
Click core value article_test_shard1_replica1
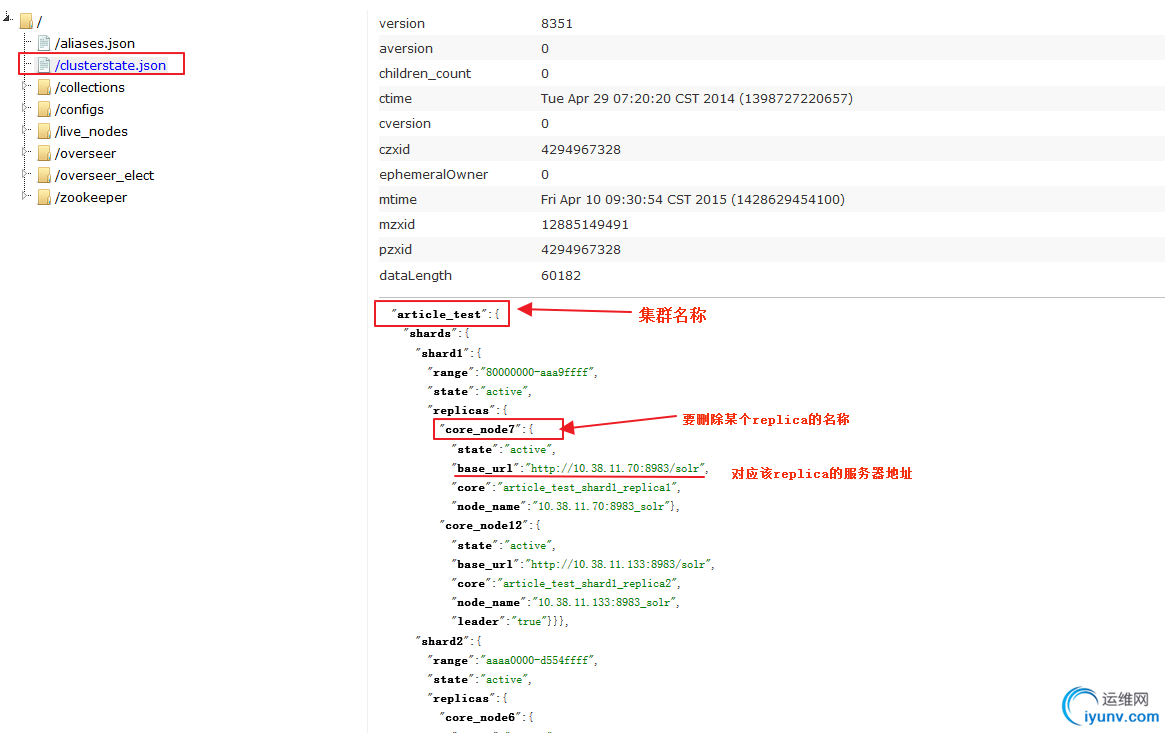pos(588,487)
